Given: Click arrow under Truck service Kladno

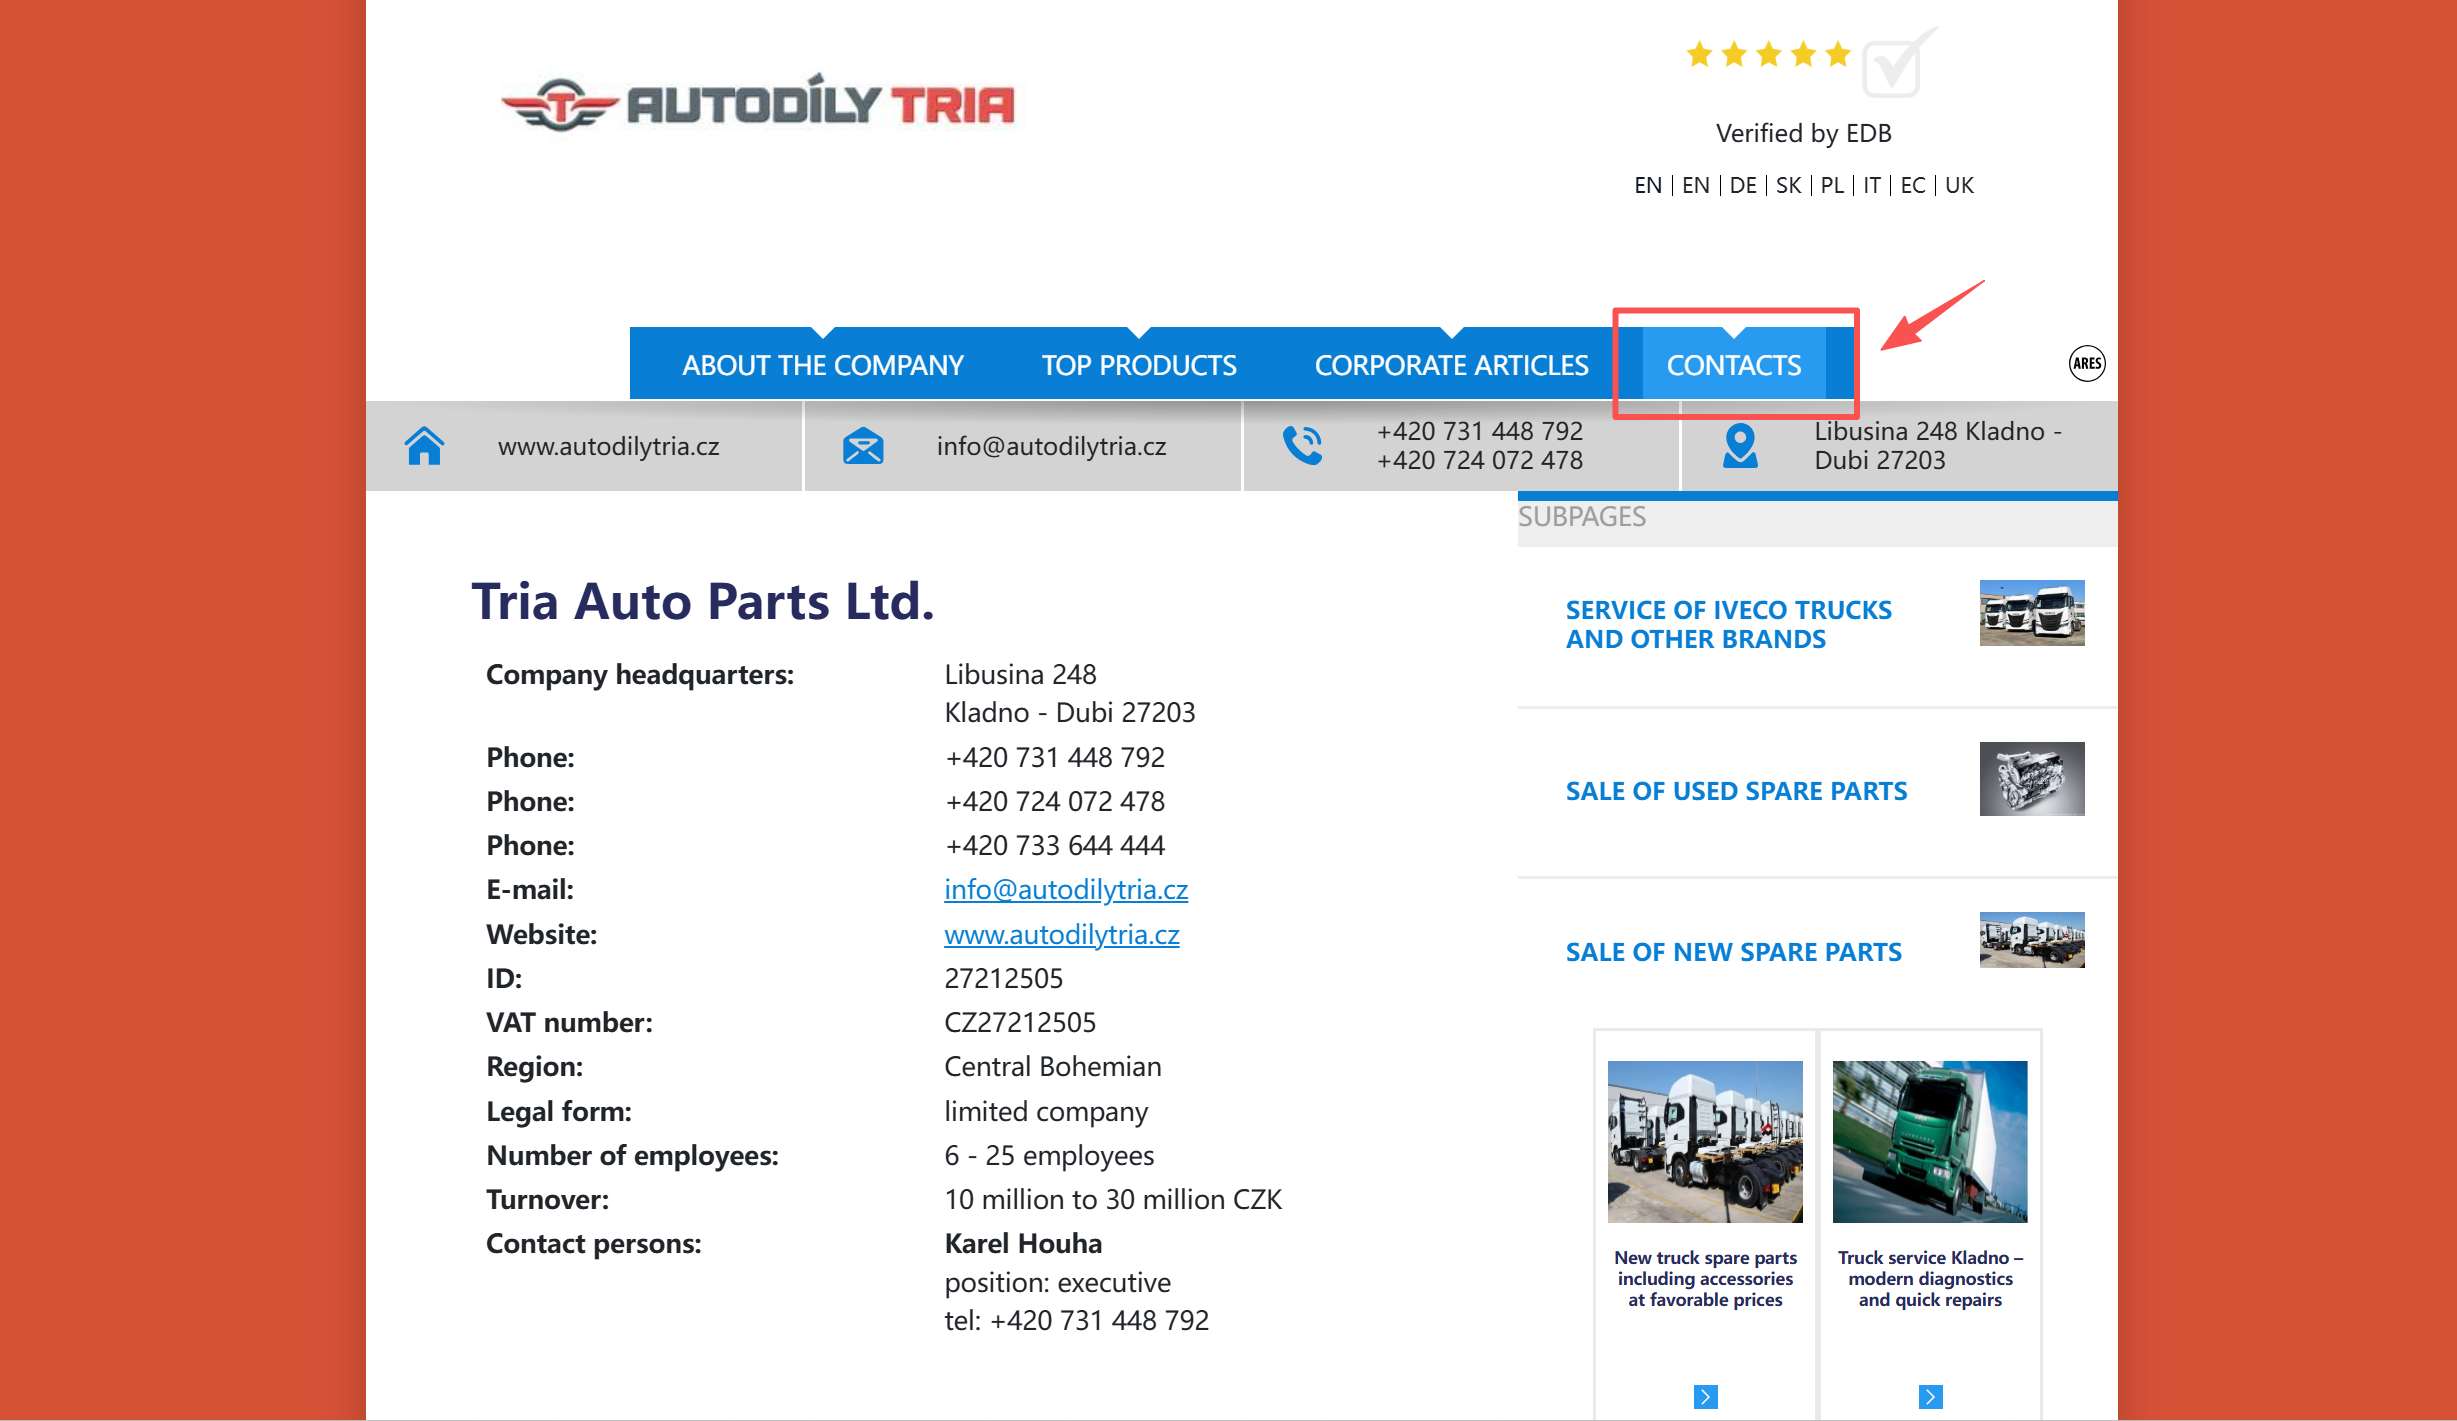Looking at the screenshot, I should pos(1930,1396).
